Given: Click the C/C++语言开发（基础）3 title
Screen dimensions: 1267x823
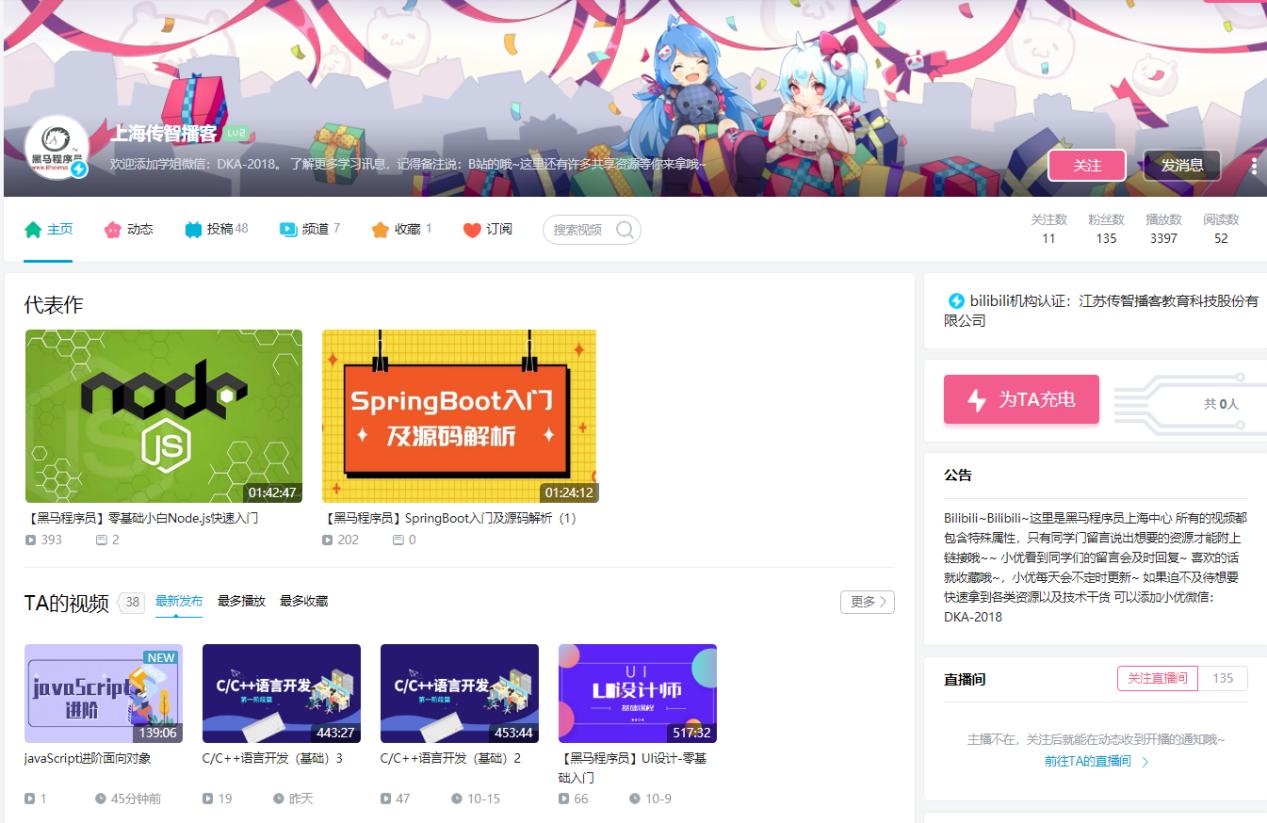Looking at the screenshot, I should click(273, 758).
